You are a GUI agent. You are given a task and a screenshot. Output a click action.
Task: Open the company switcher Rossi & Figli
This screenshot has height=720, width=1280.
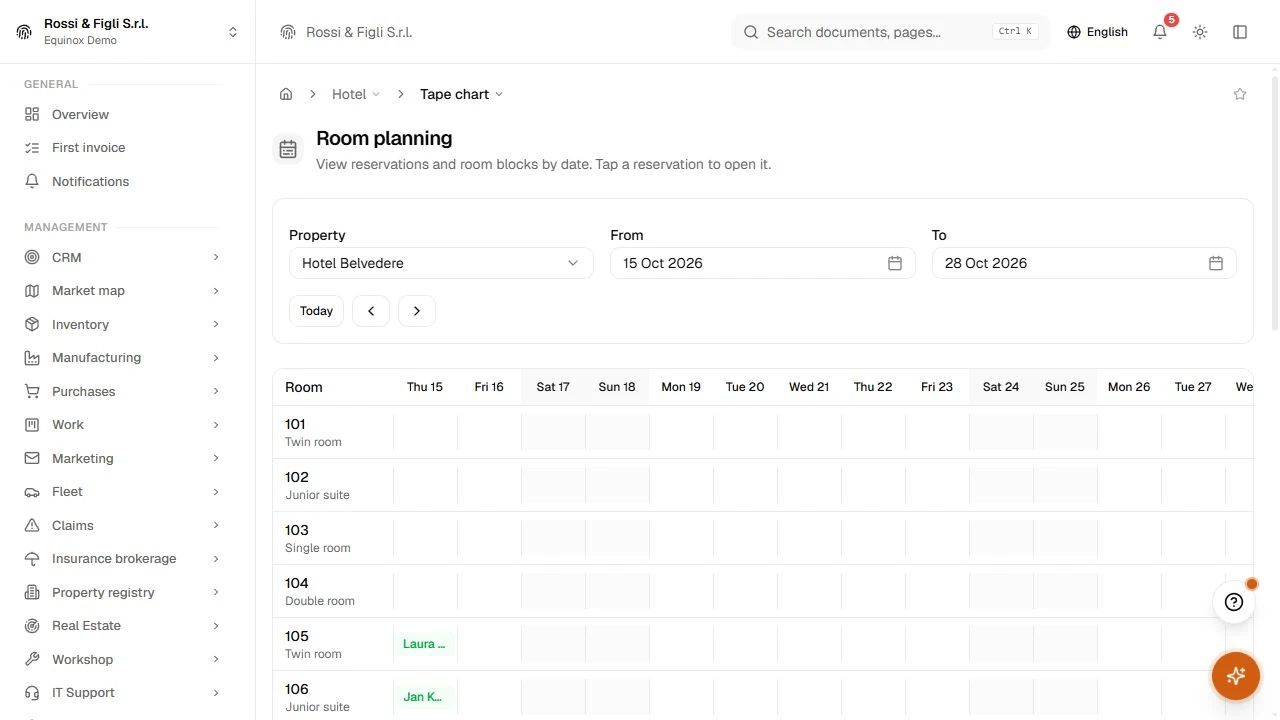point(127,31)
